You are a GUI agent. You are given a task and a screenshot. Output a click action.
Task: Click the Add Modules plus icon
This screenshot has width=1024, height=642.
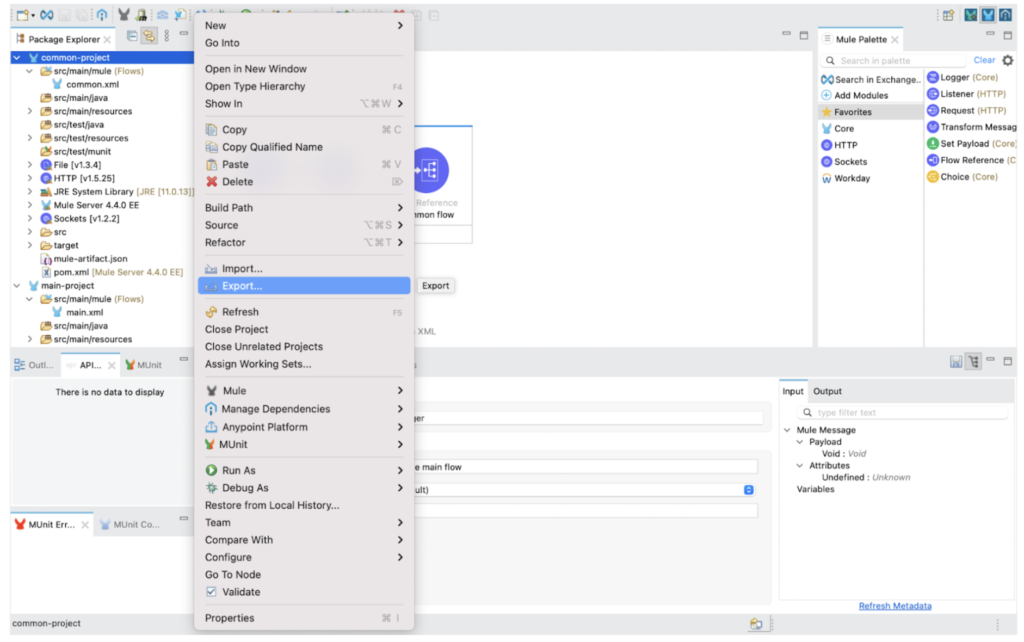point(826,95)
